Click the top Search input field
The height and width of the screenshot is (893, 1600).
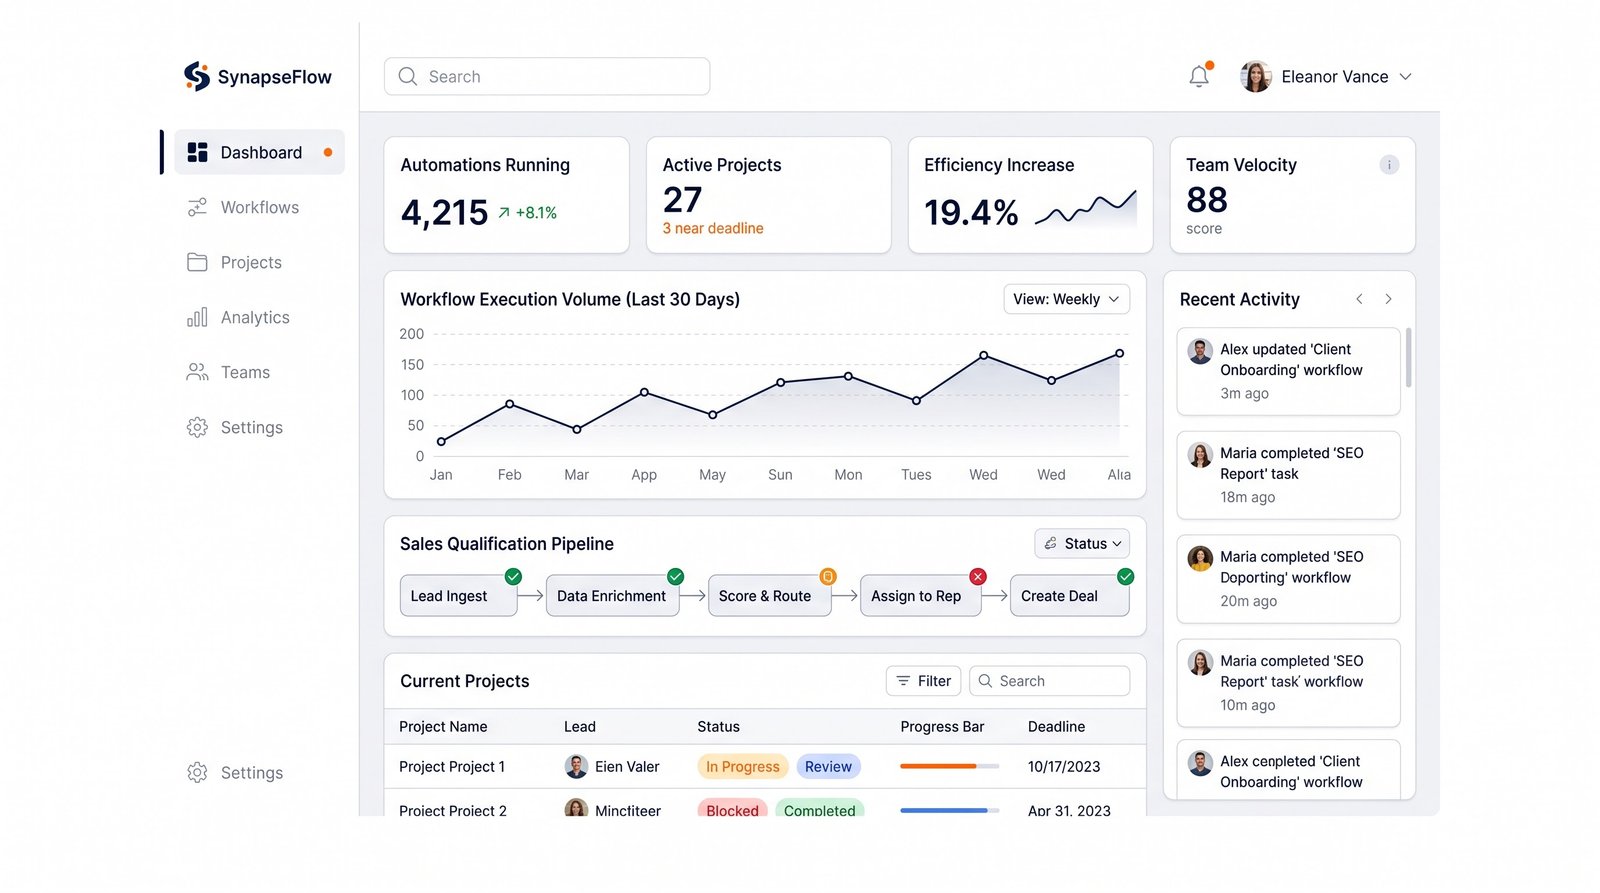coord(547,76)
